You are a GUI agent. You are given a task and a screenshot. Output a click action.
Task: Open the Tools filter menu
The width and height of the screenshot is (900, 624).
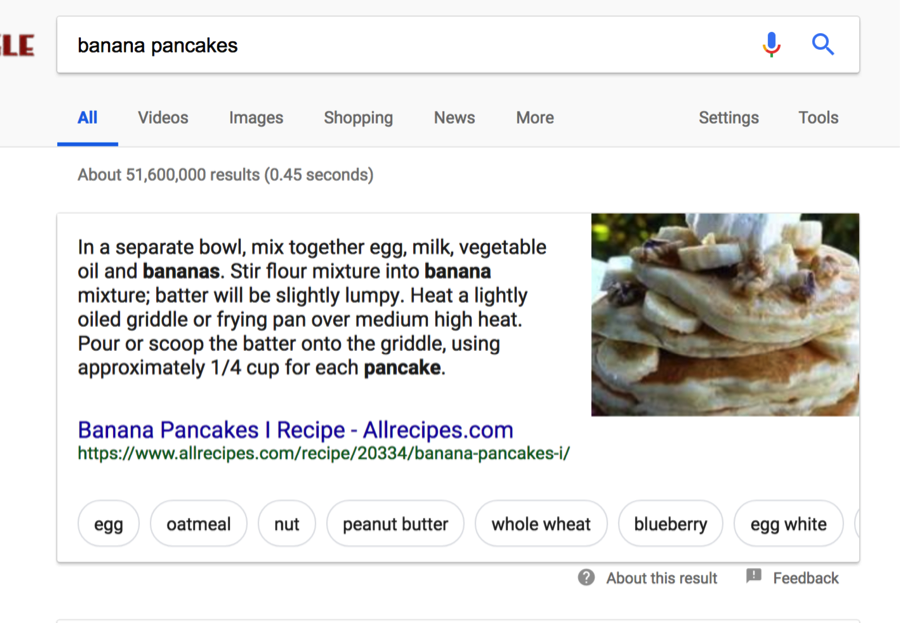coord(818,118)
